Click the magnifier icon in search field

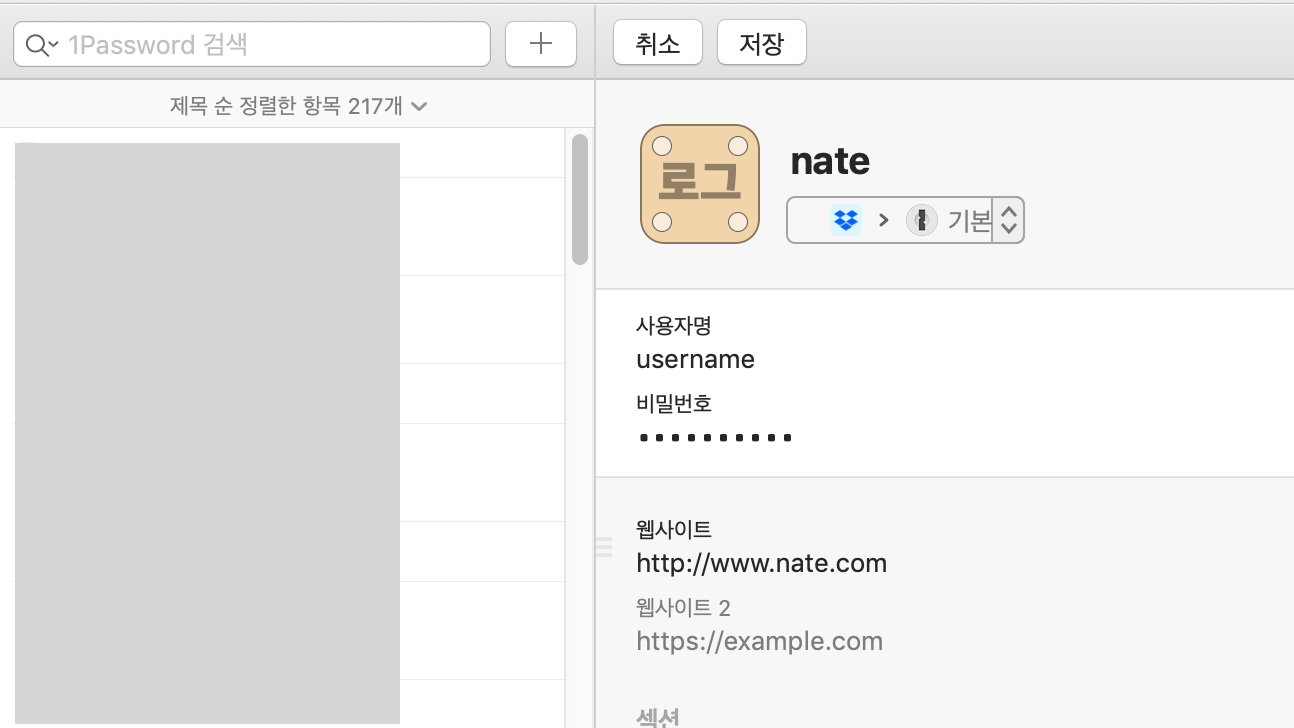(41, 45)
